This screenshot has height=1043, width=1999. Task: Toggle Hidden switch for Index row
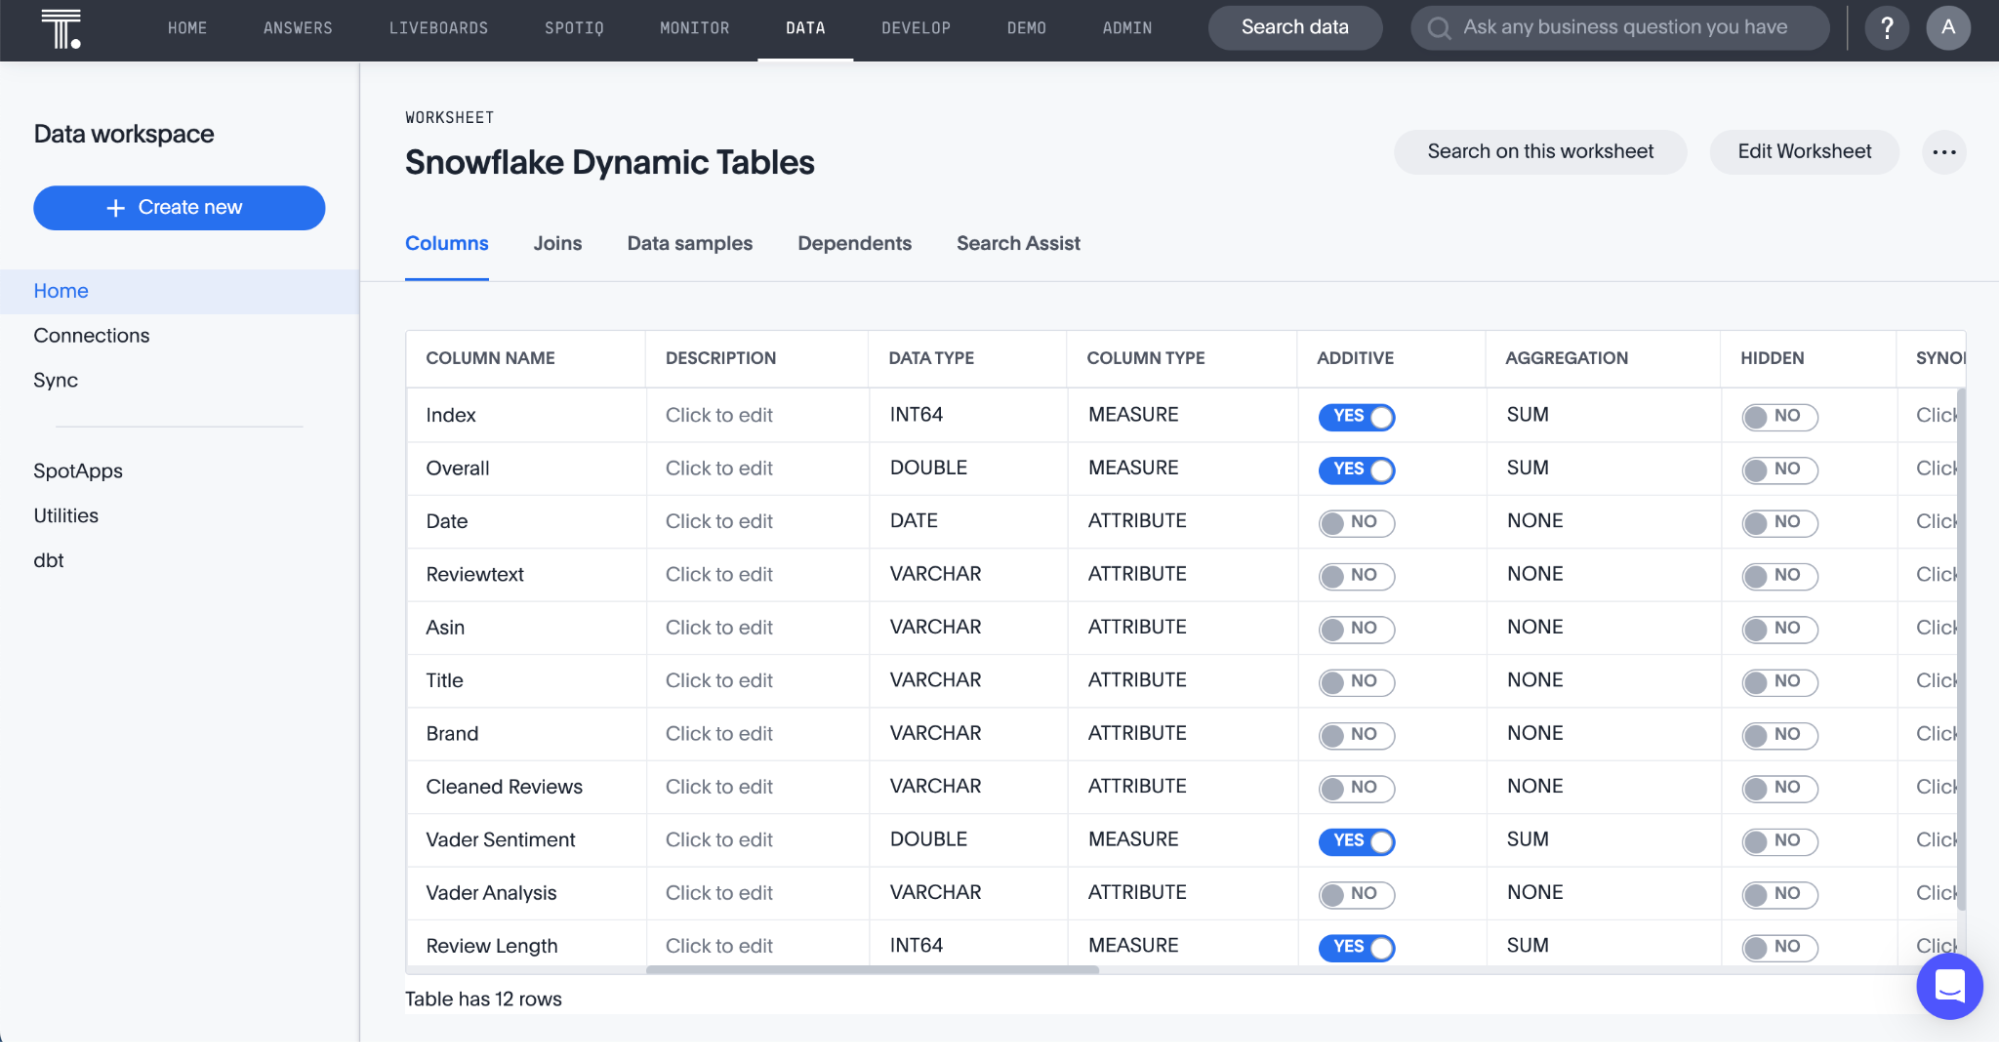[1779, 416]
